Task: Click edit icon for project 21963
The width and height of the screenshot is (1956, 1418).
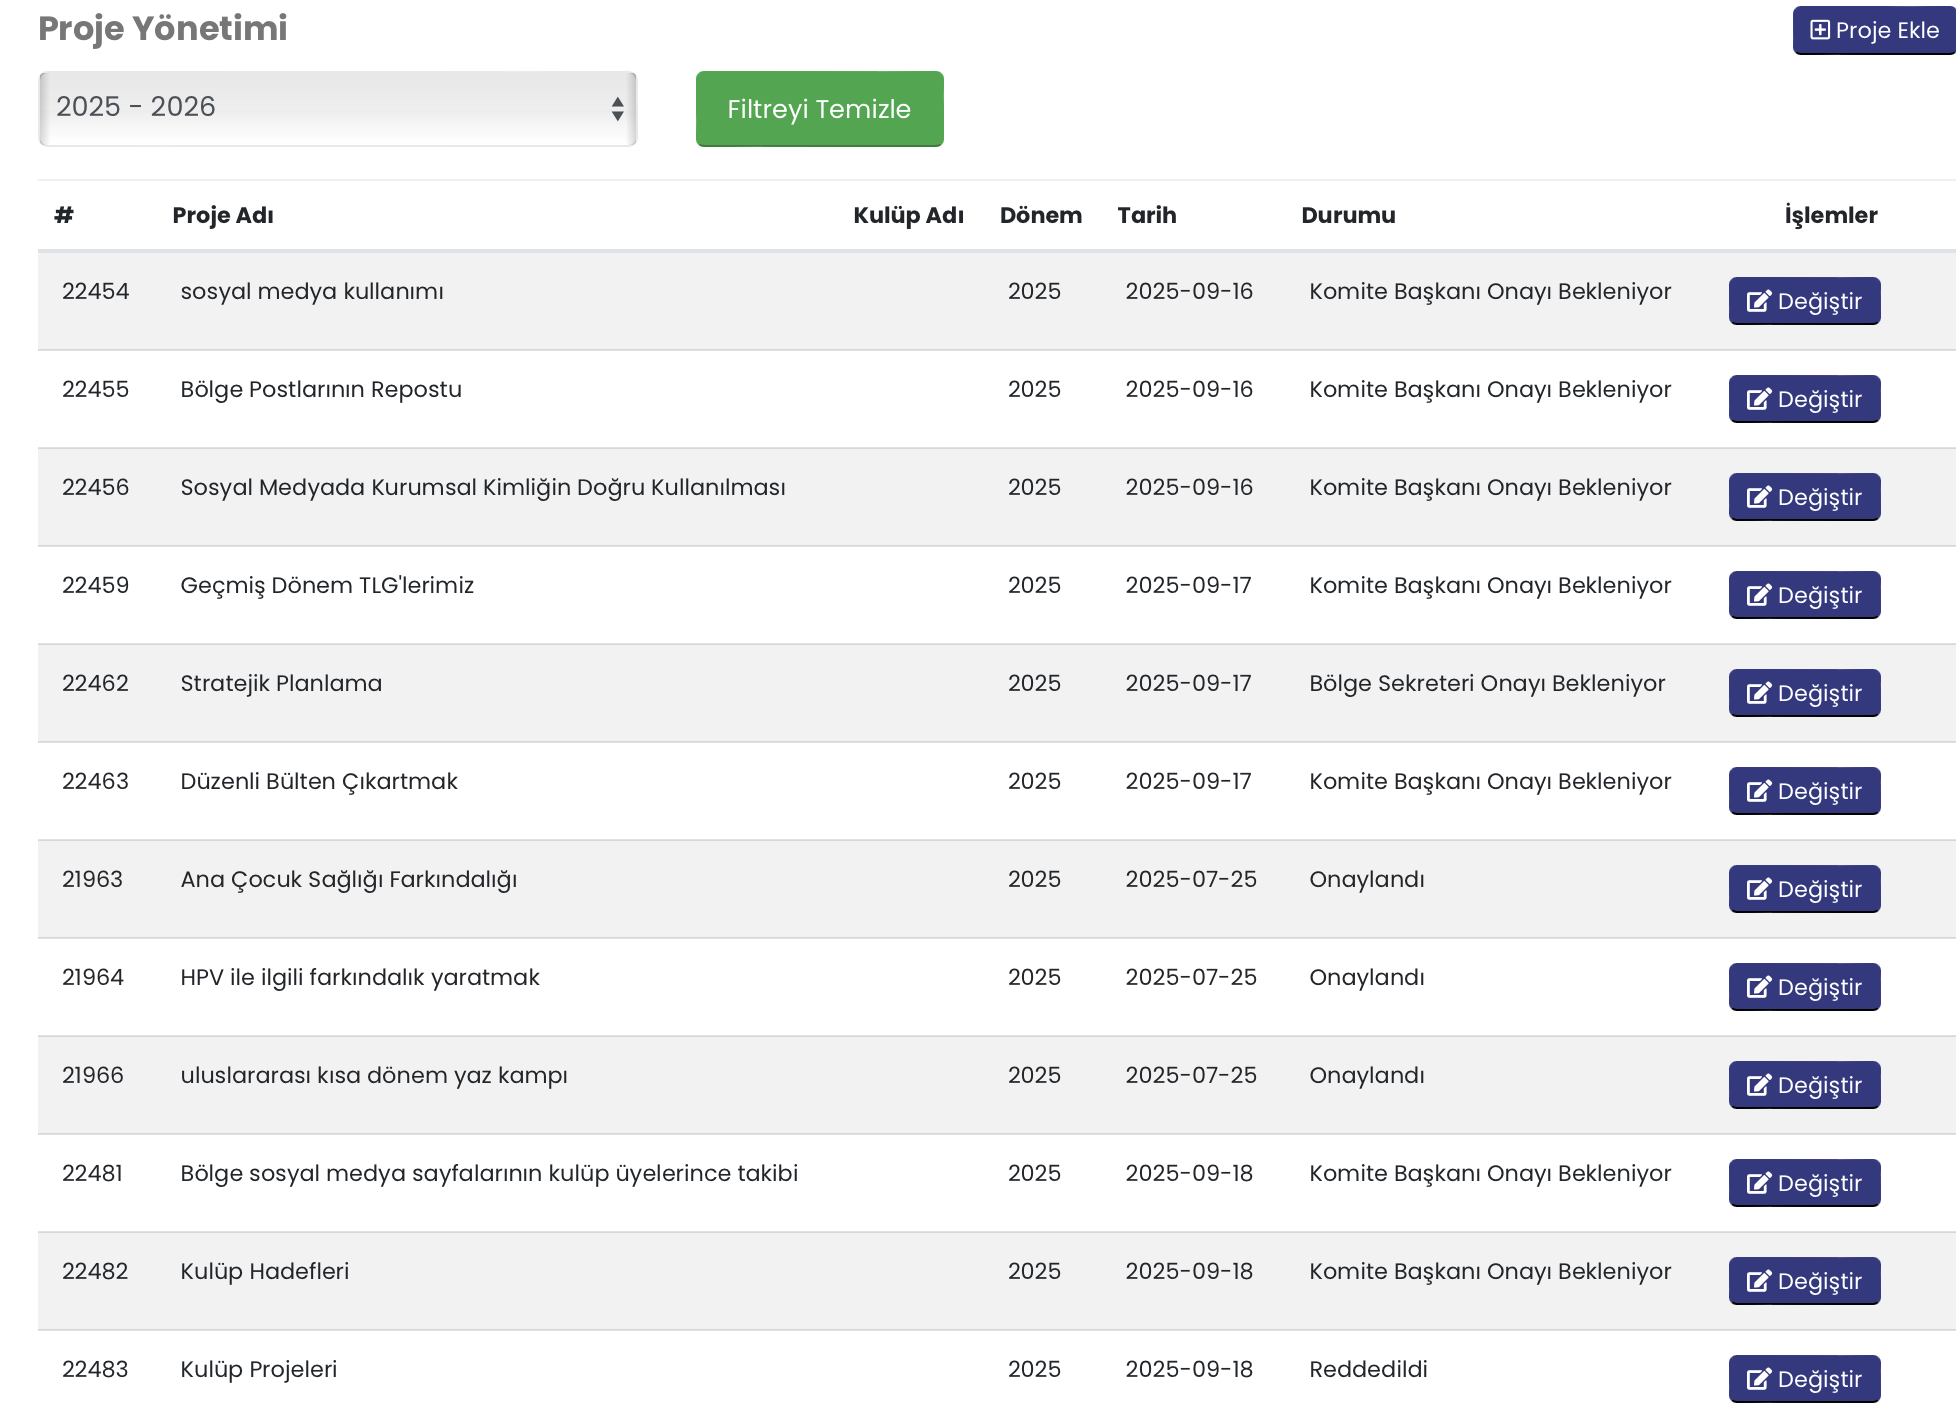Action: (x=1758, y=889)
